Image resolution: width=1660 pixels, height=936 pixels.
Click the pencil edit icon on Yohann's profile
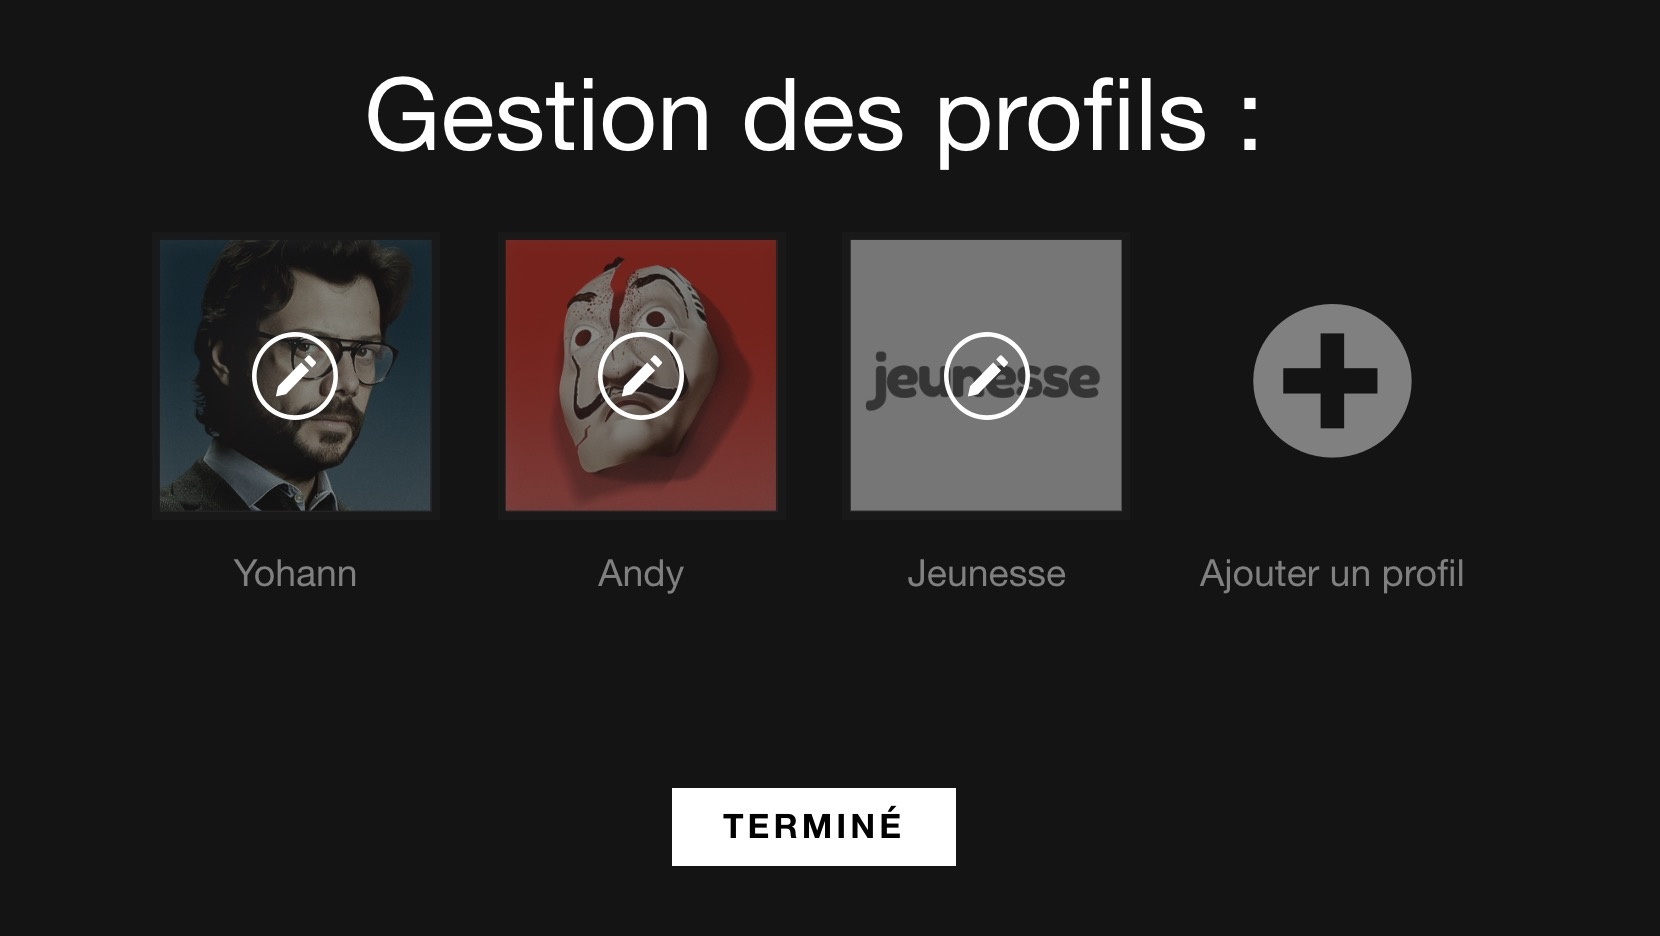click(295, 376)
